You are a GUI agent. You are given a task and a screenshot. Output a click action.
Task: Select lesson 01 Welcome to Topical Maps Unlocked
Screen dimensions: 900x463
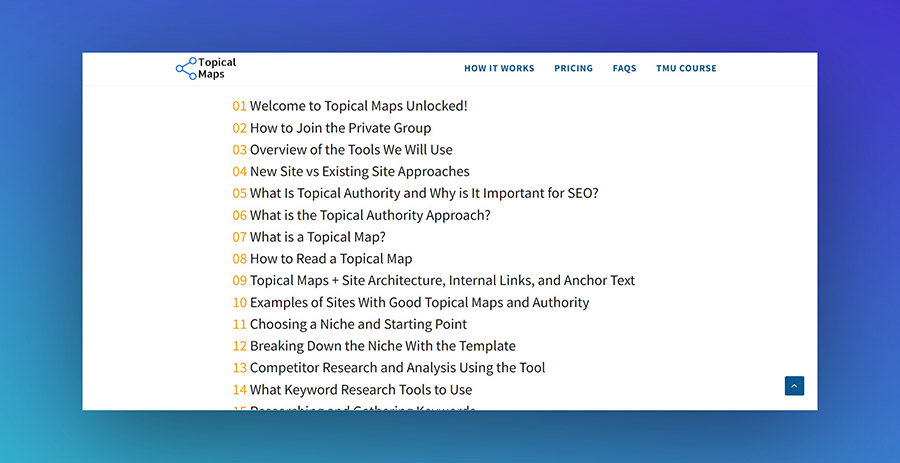(x=350, y=106)
